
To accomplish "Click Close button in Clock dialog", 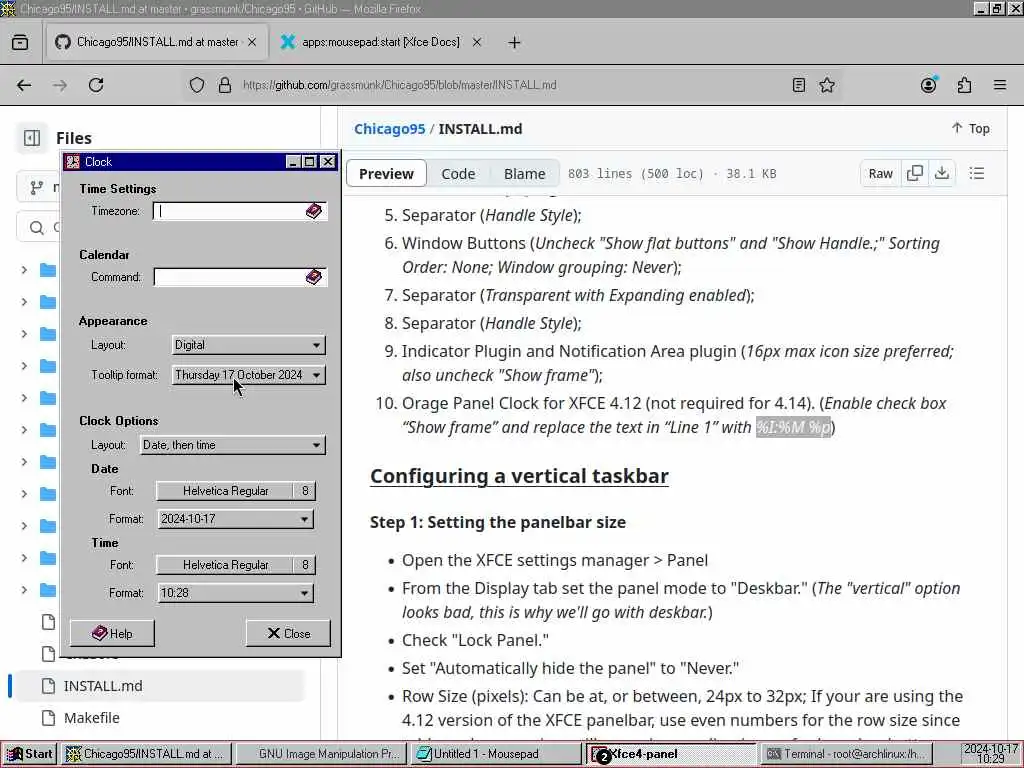I will point(288,633).
